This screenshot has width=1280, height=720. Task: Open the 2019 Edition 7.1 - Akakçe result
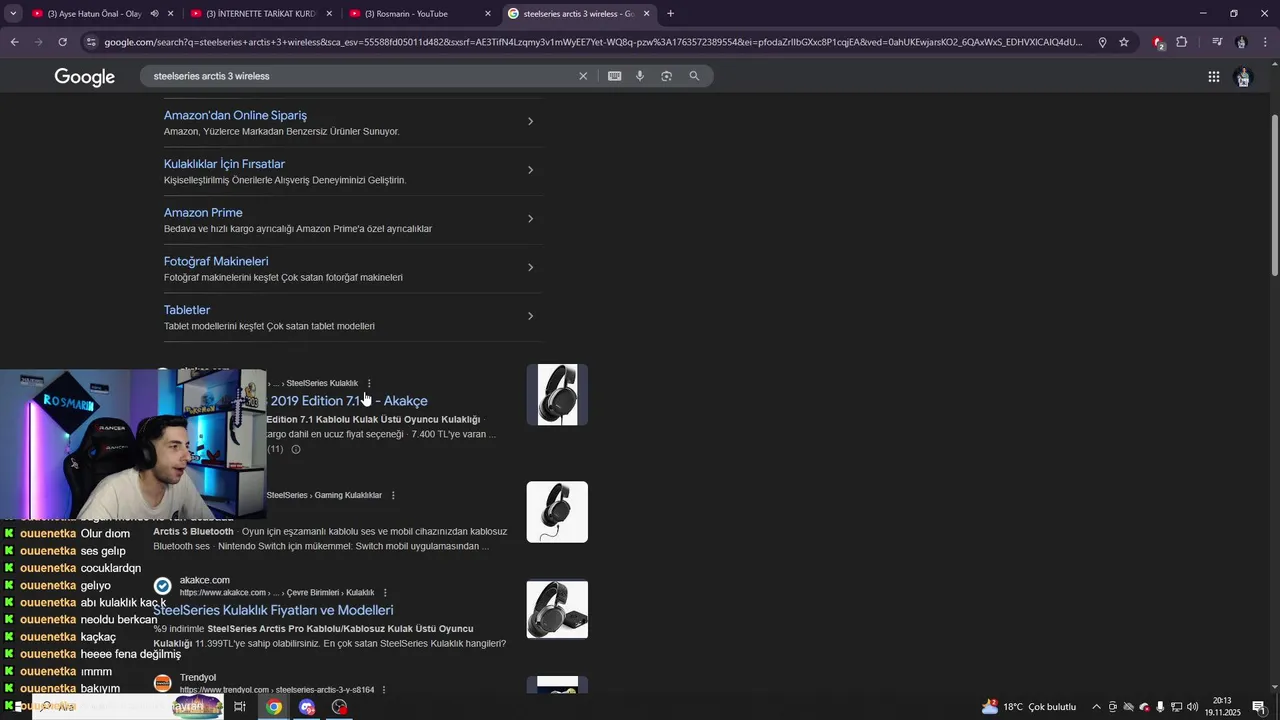pos(348,401)
